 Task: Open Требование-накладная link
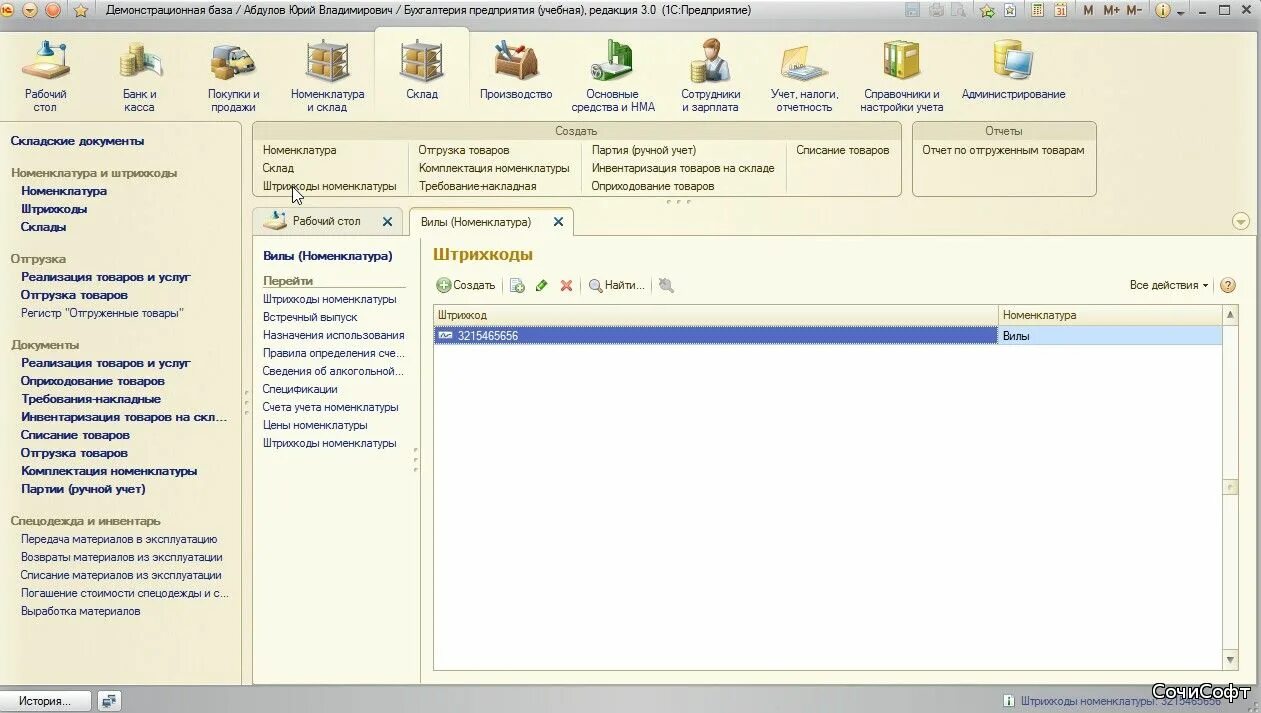coord(477,186)
